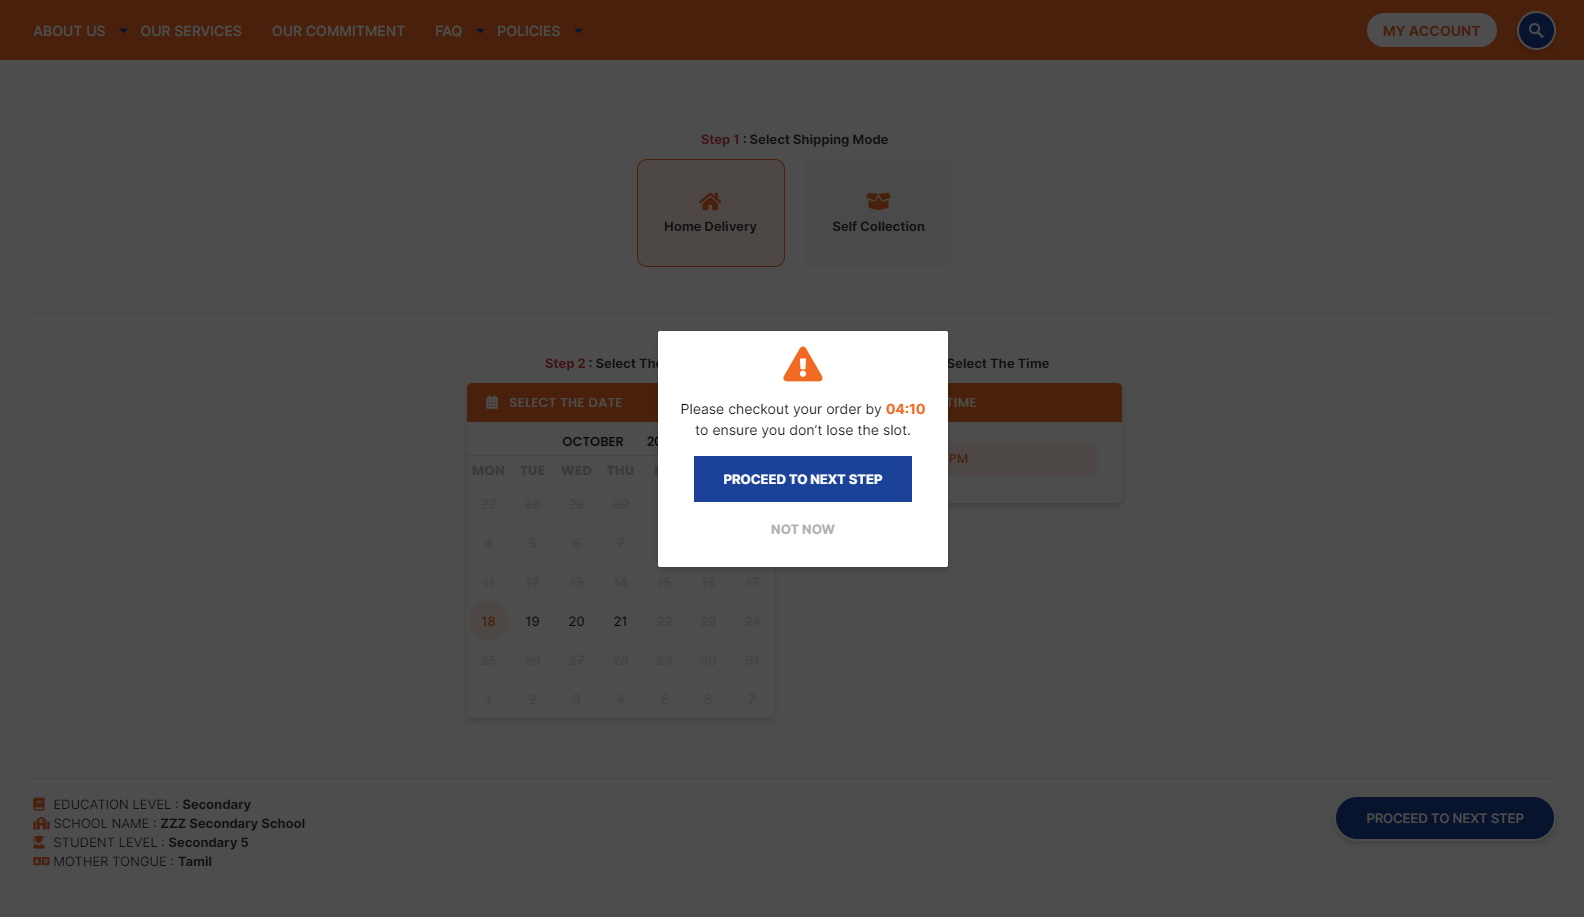Click 'Select The Date' header text
Image resolution: width=1584 pixels, height=917 pixels.
tap(566, 402)
